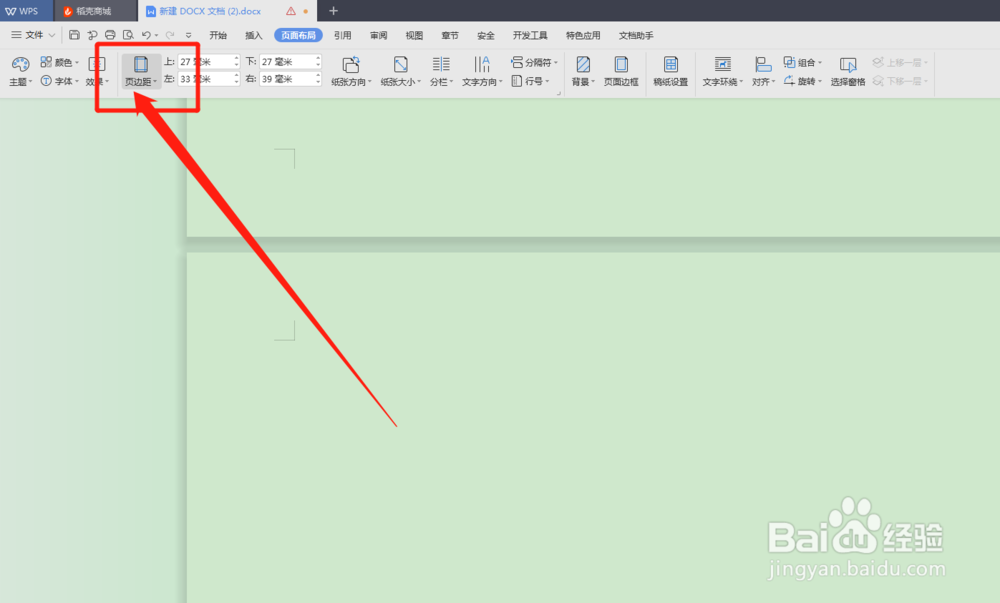This screenshot has width=1000, height=603.
Task: Switch to the 审阅 (Review) tab
Action: coord(379,35)
